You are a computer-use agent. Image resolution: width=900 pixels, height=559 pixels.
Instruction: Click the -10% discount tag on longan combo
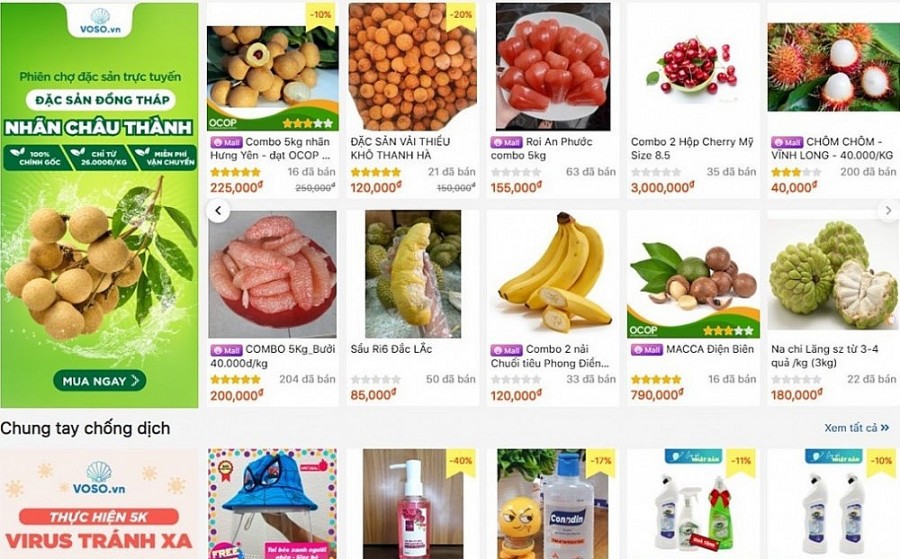pos(320,15)
